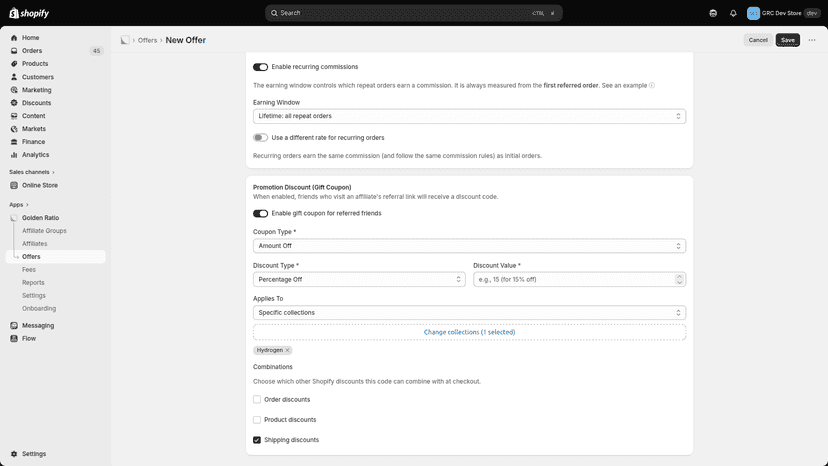Expand the Applies To dropdown

tap(469, 313)
